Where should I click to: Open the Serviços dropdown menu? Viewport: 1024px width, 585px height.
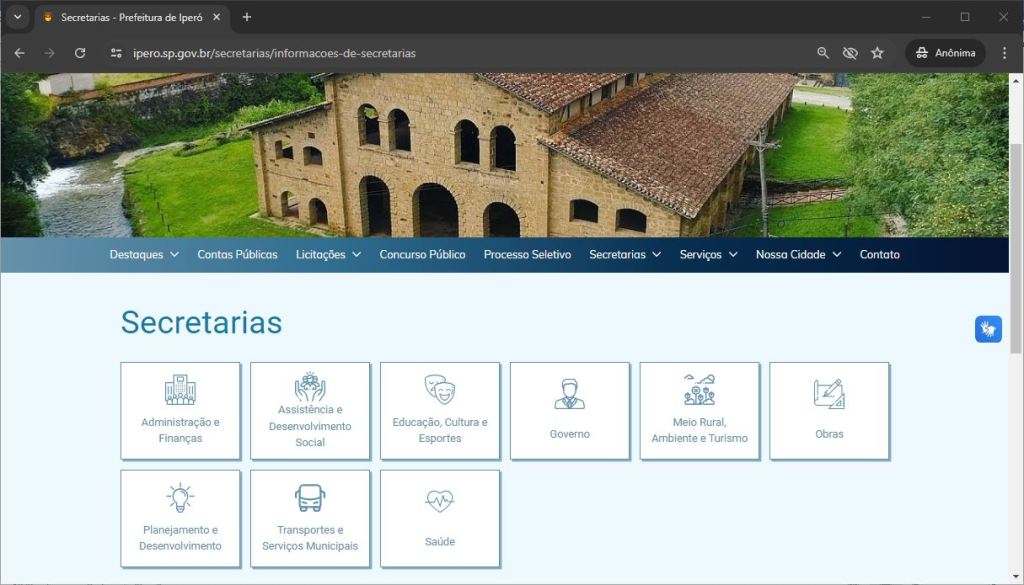pos(708,255)
